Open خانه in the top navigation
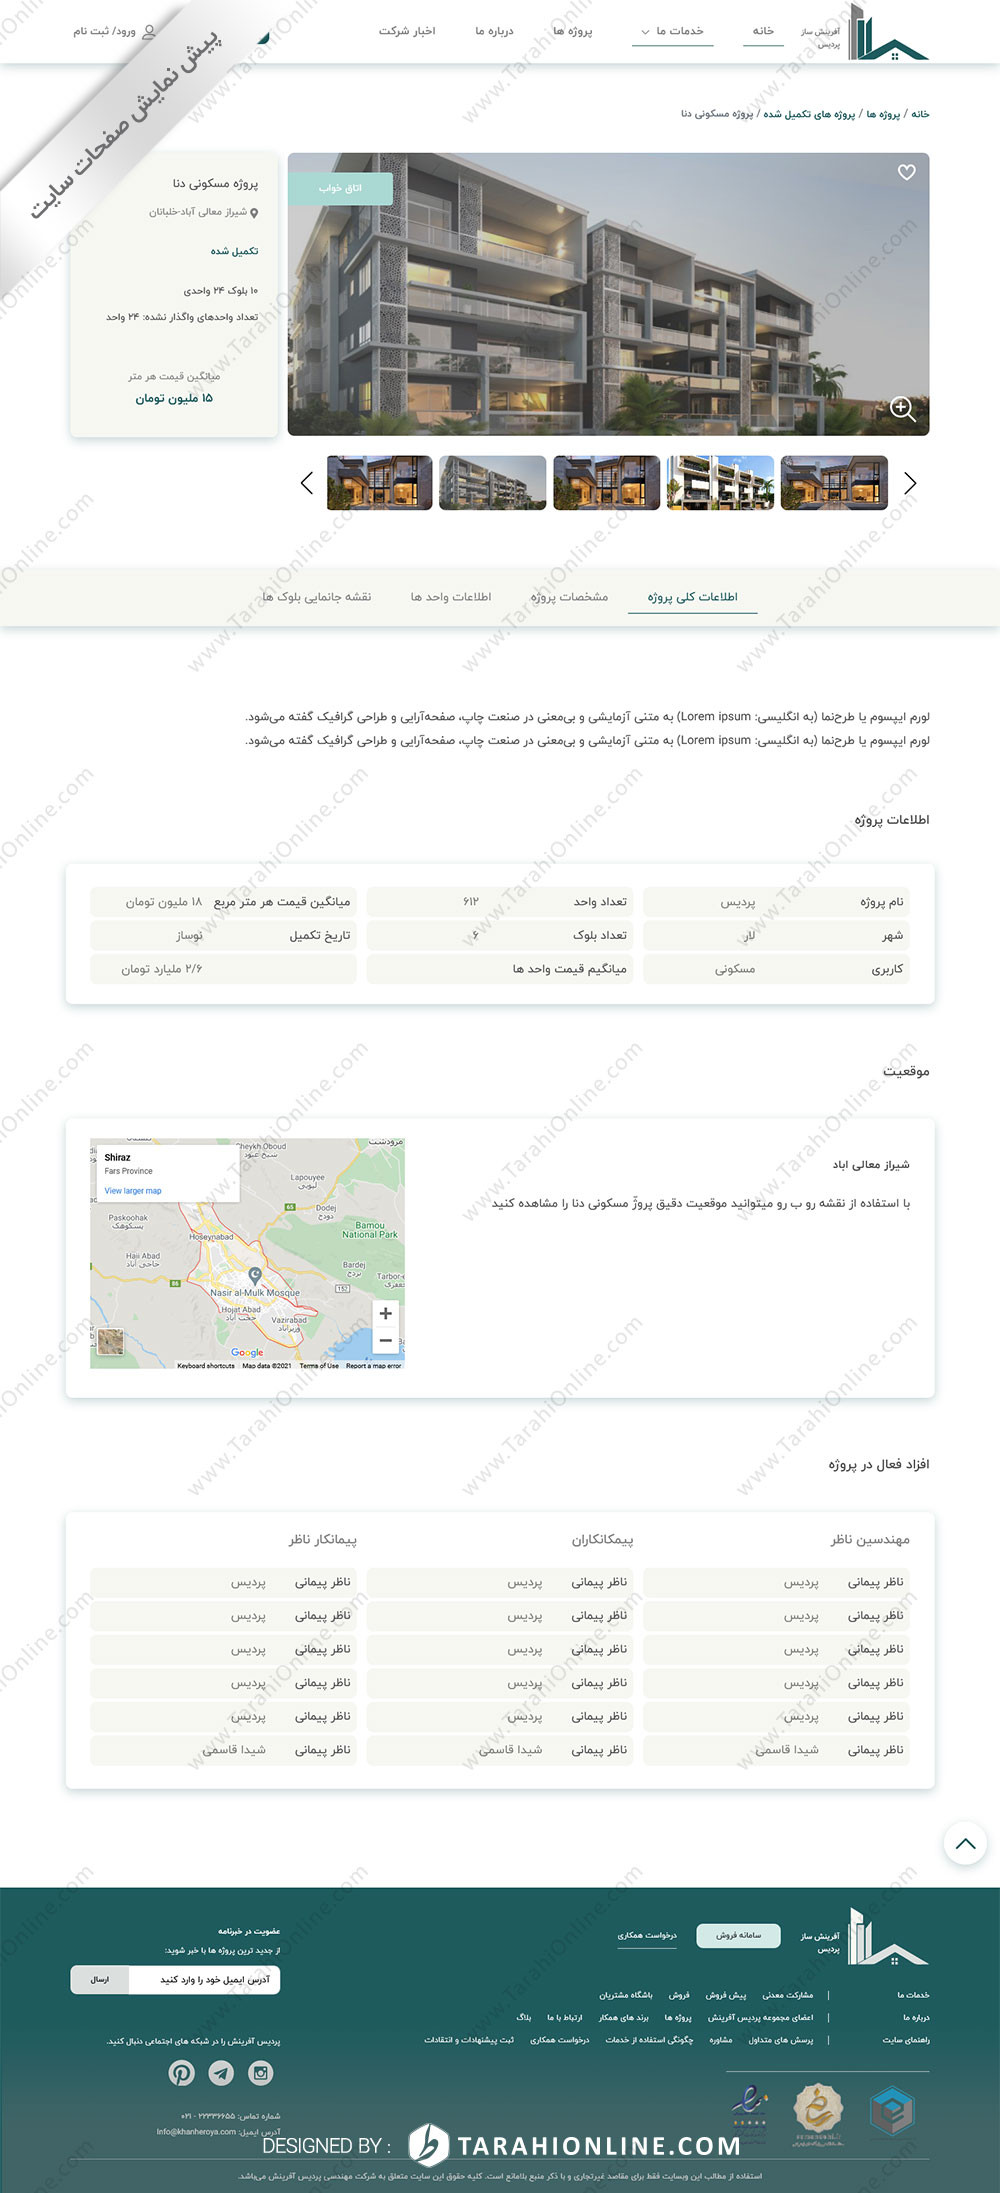This screenshot has width=1000, height=2193. click(763, 31)
